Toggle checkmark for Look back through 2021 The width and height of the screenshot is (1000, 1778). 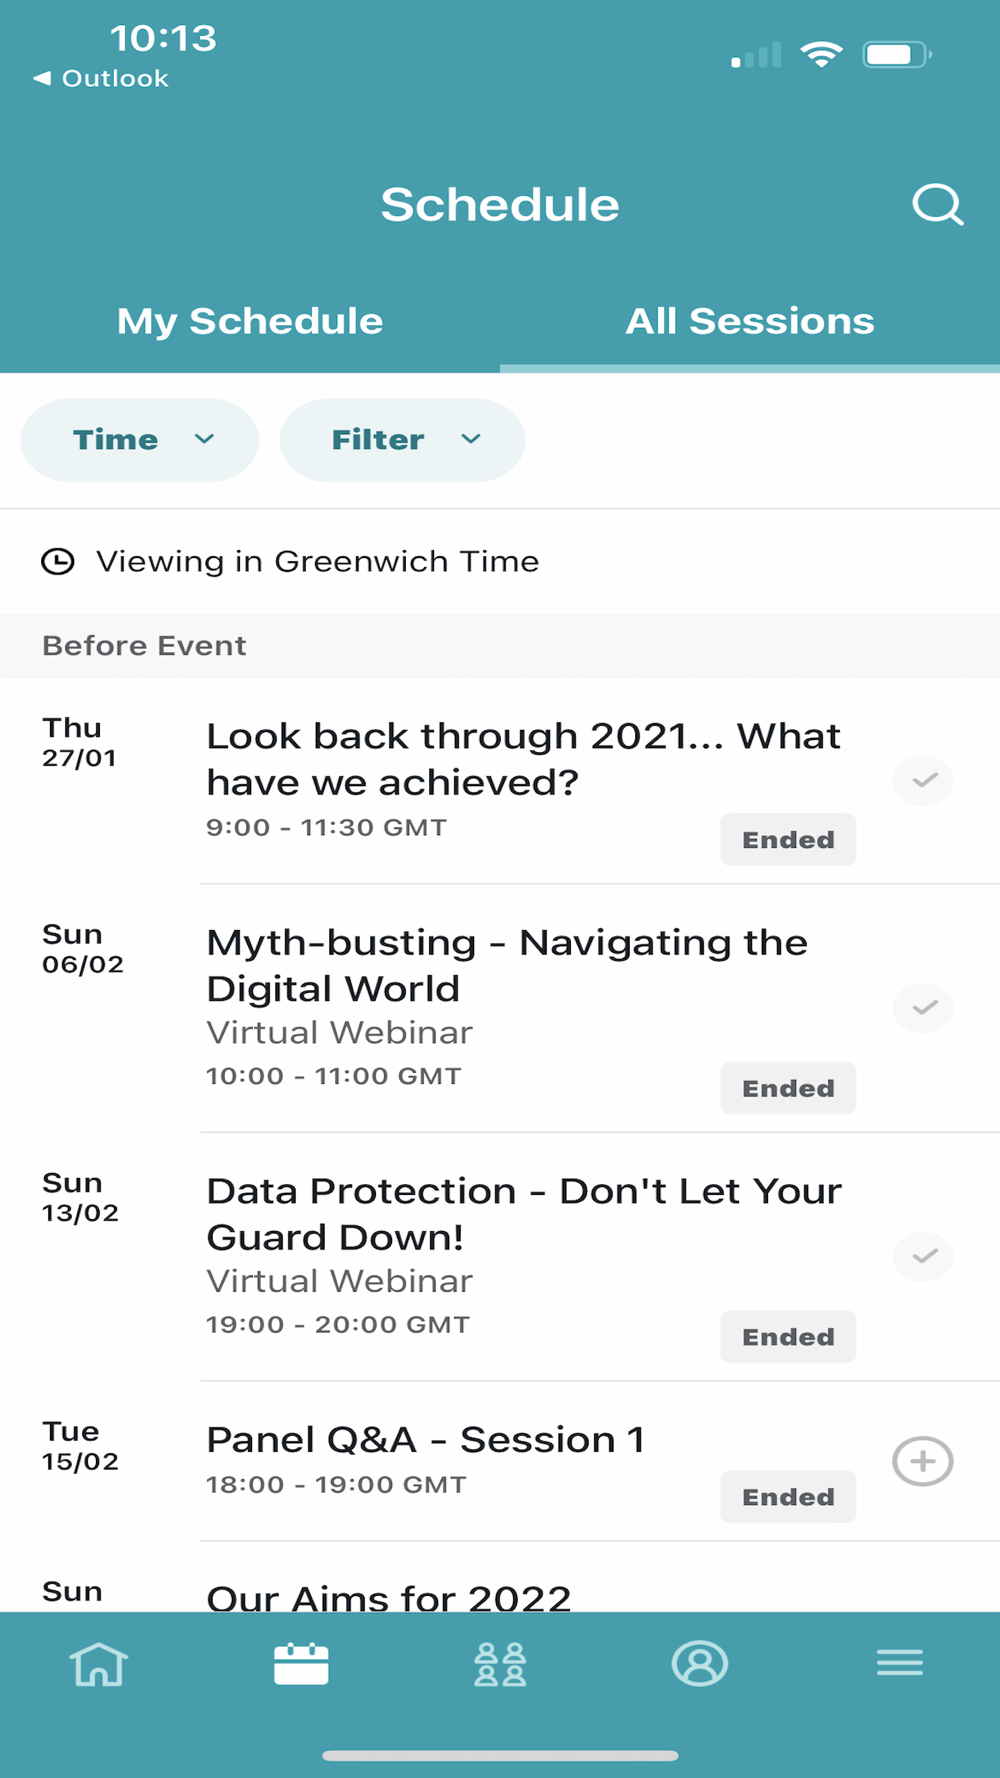(922, 780)
